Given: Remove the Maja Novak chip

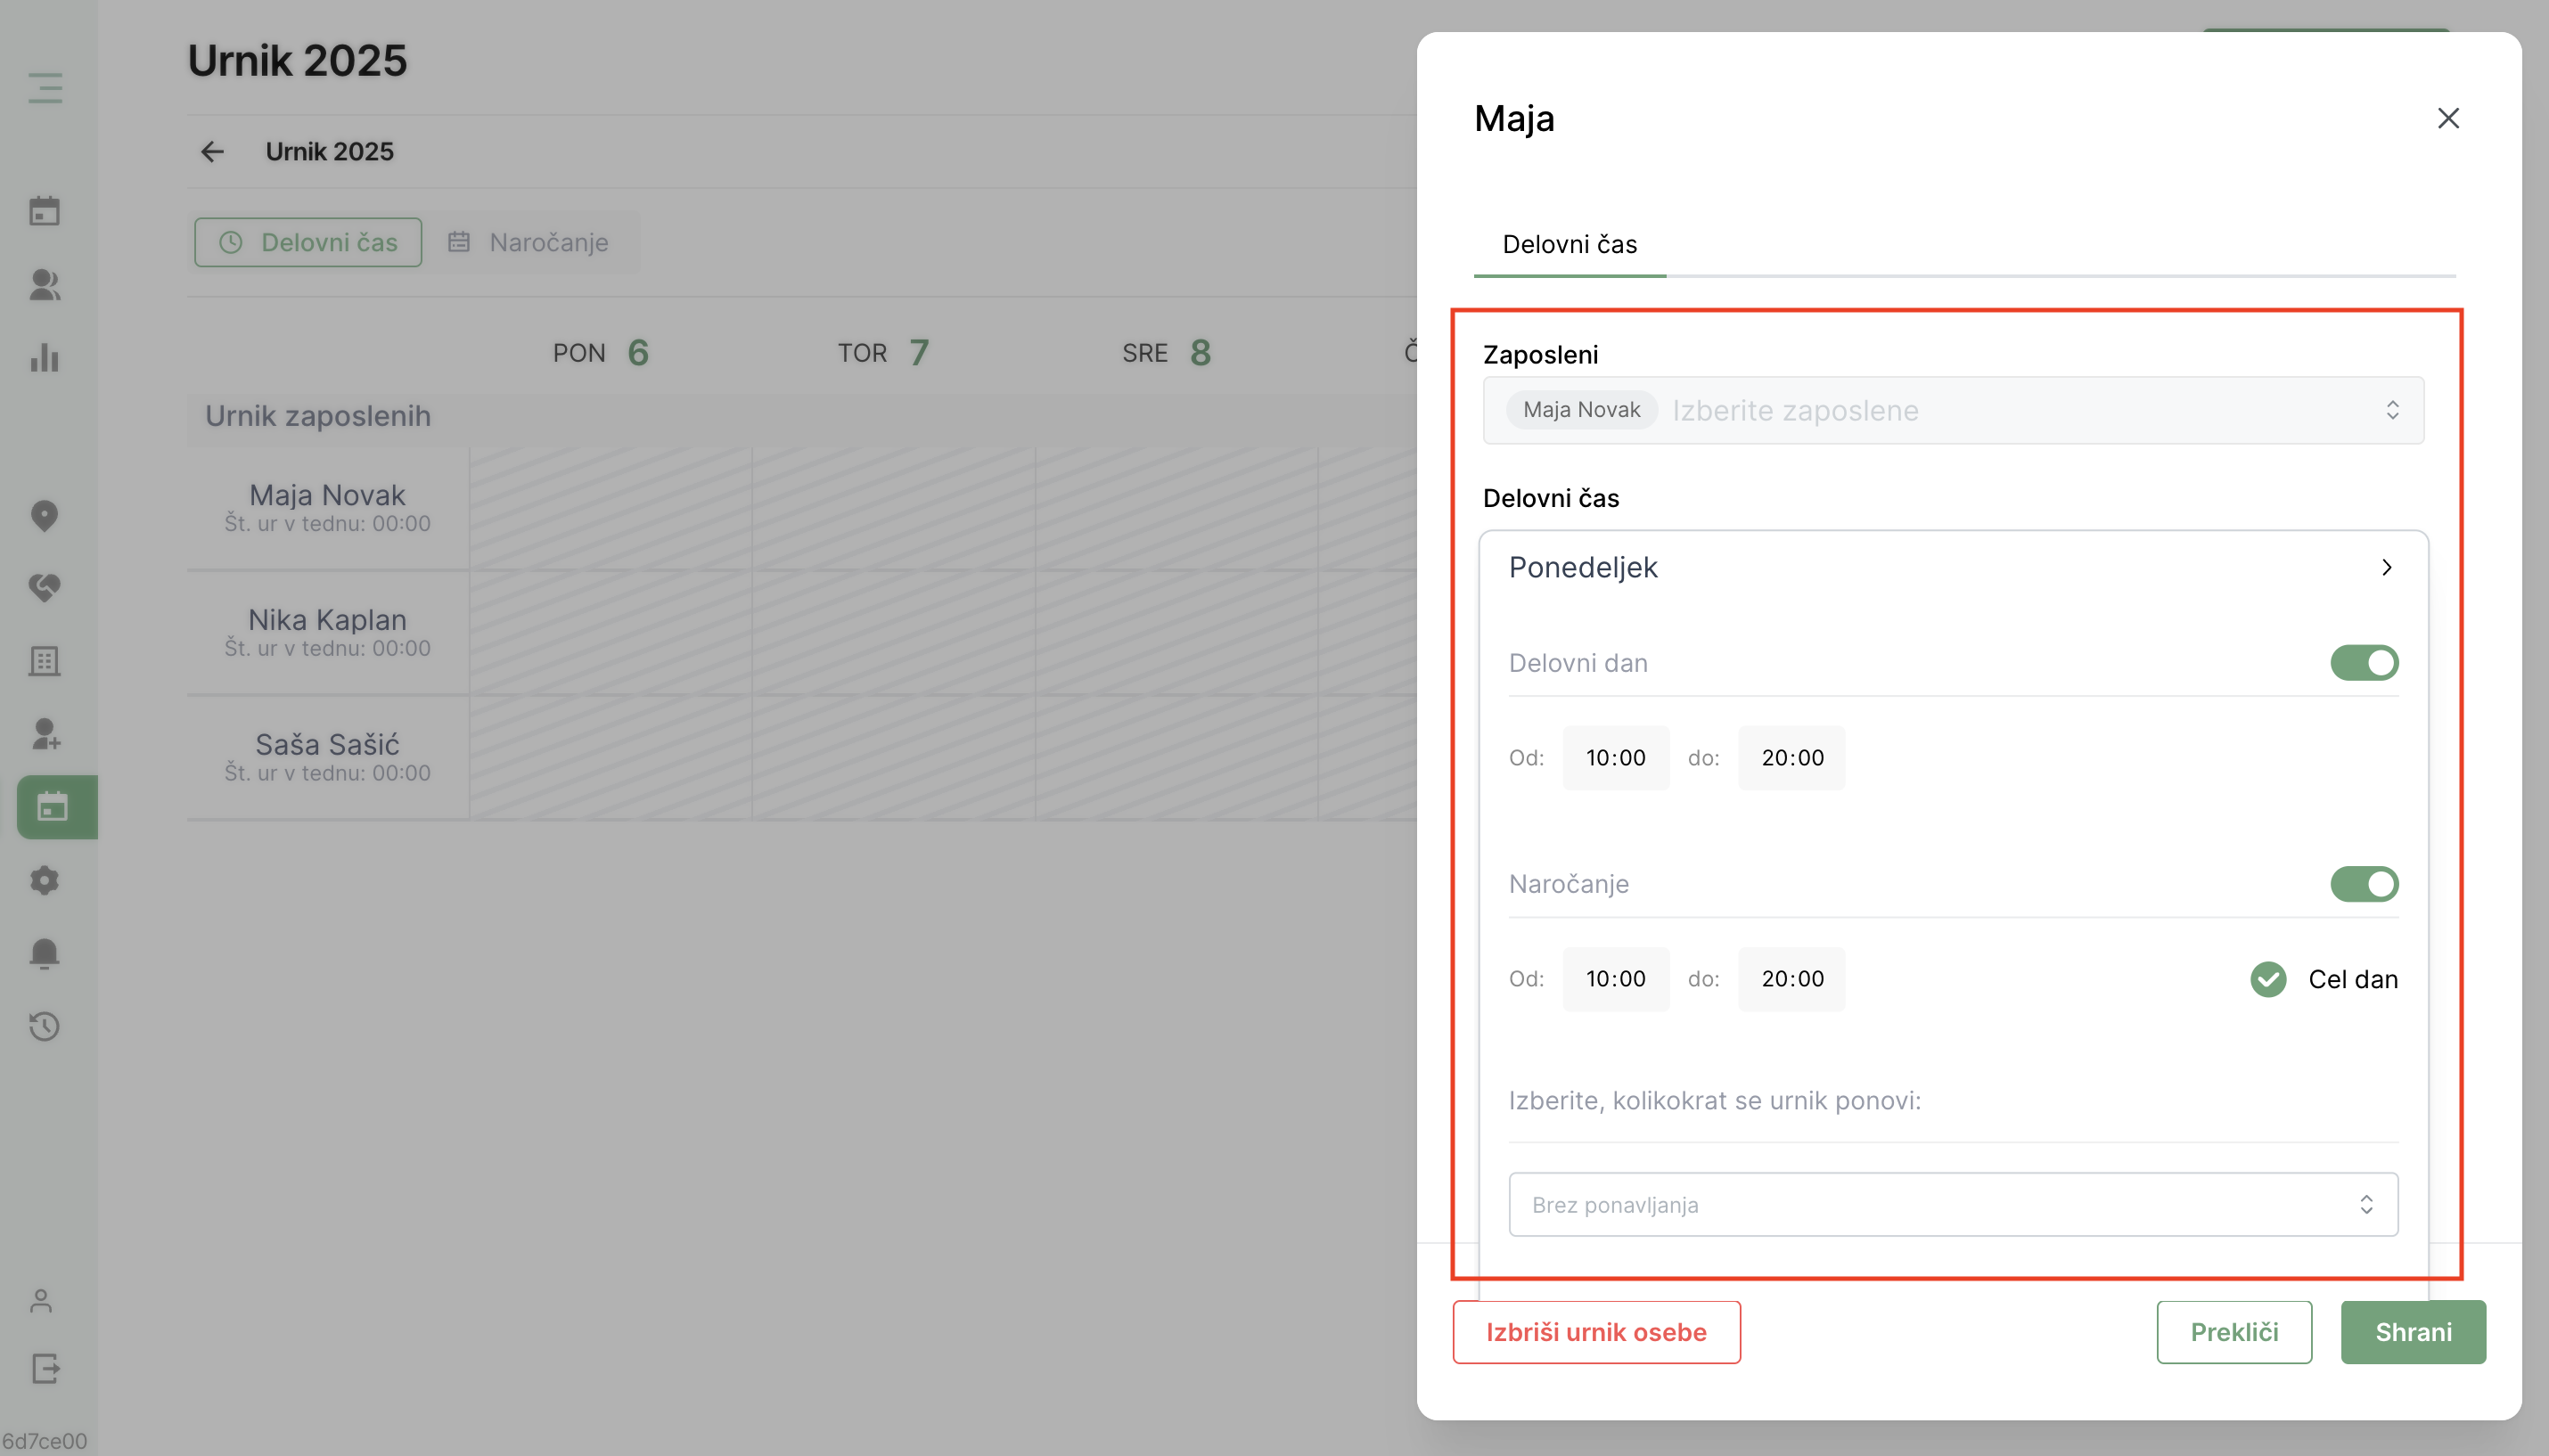Looking at the screenshot, I should click(x=1581, y=410).
